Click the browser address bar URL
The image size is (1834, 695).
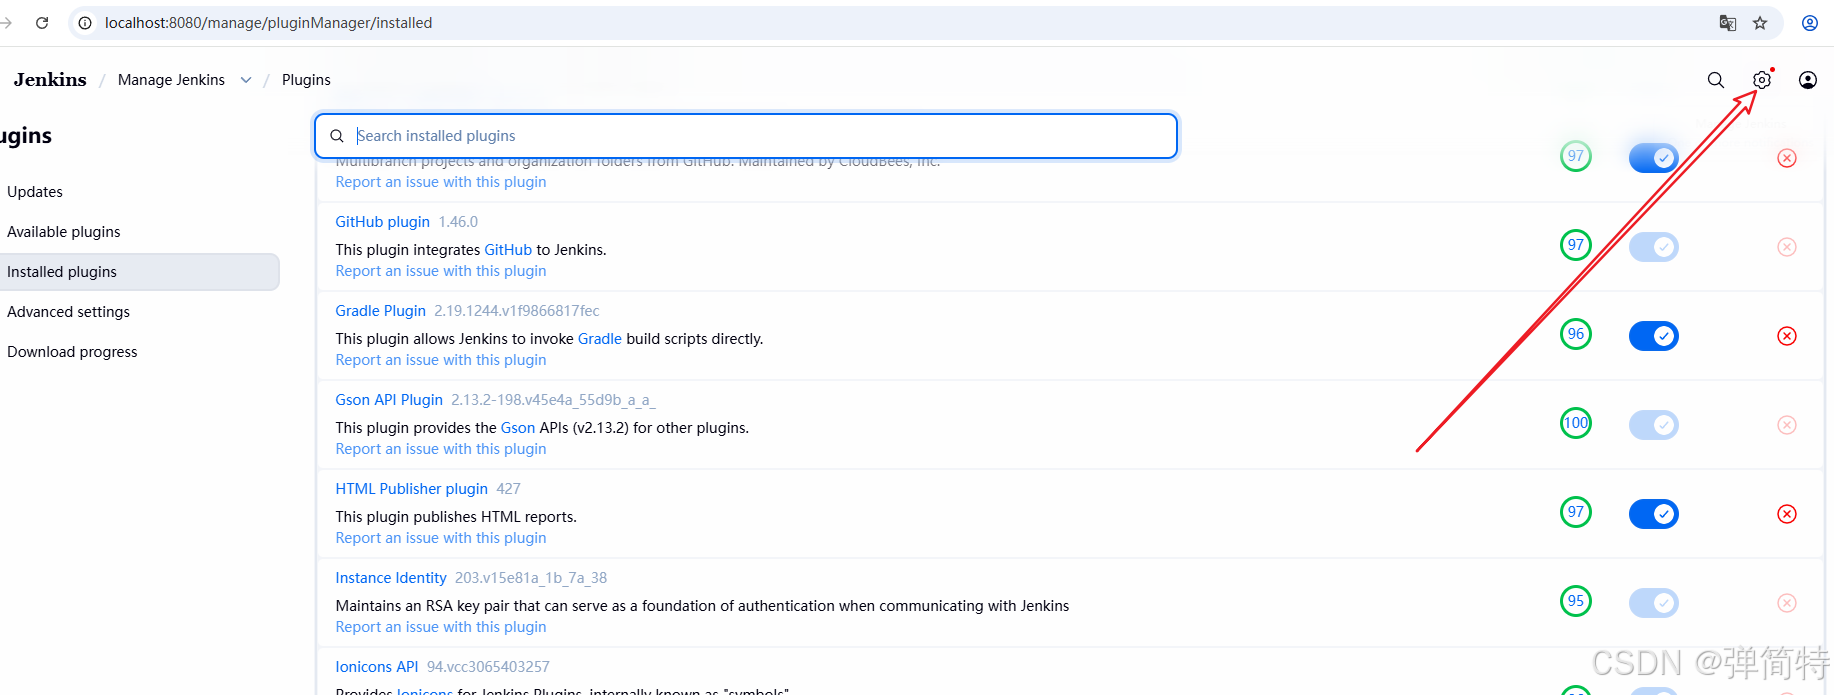(x=268, y=23)
